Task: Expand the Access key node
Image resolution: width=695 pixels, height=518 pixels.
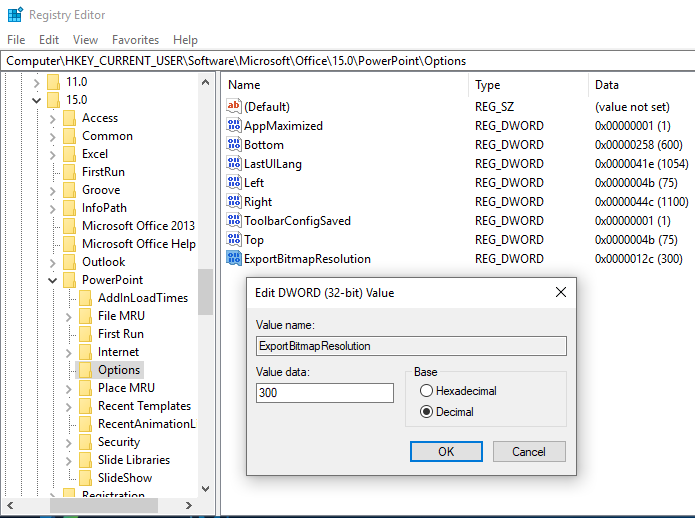Action: pos(53,119)
